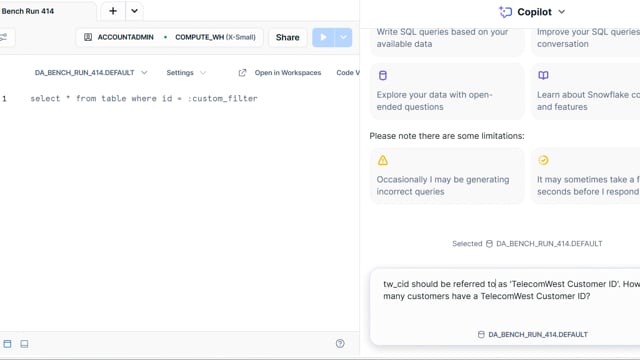Screen dimensions: 640x360
Task: Run the query with the play button
Action: click(323, 37)
